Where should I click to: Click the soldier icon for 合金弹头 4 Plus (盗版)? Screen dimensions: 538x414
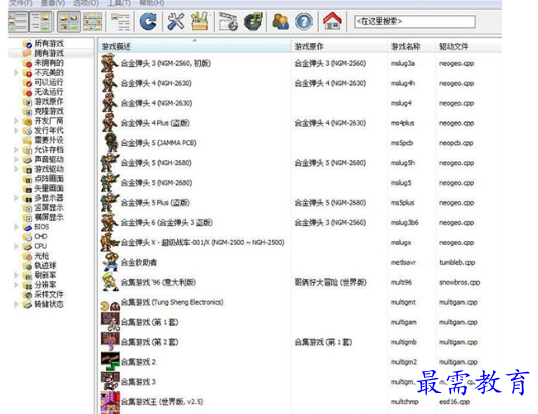[x=109, y=123]
